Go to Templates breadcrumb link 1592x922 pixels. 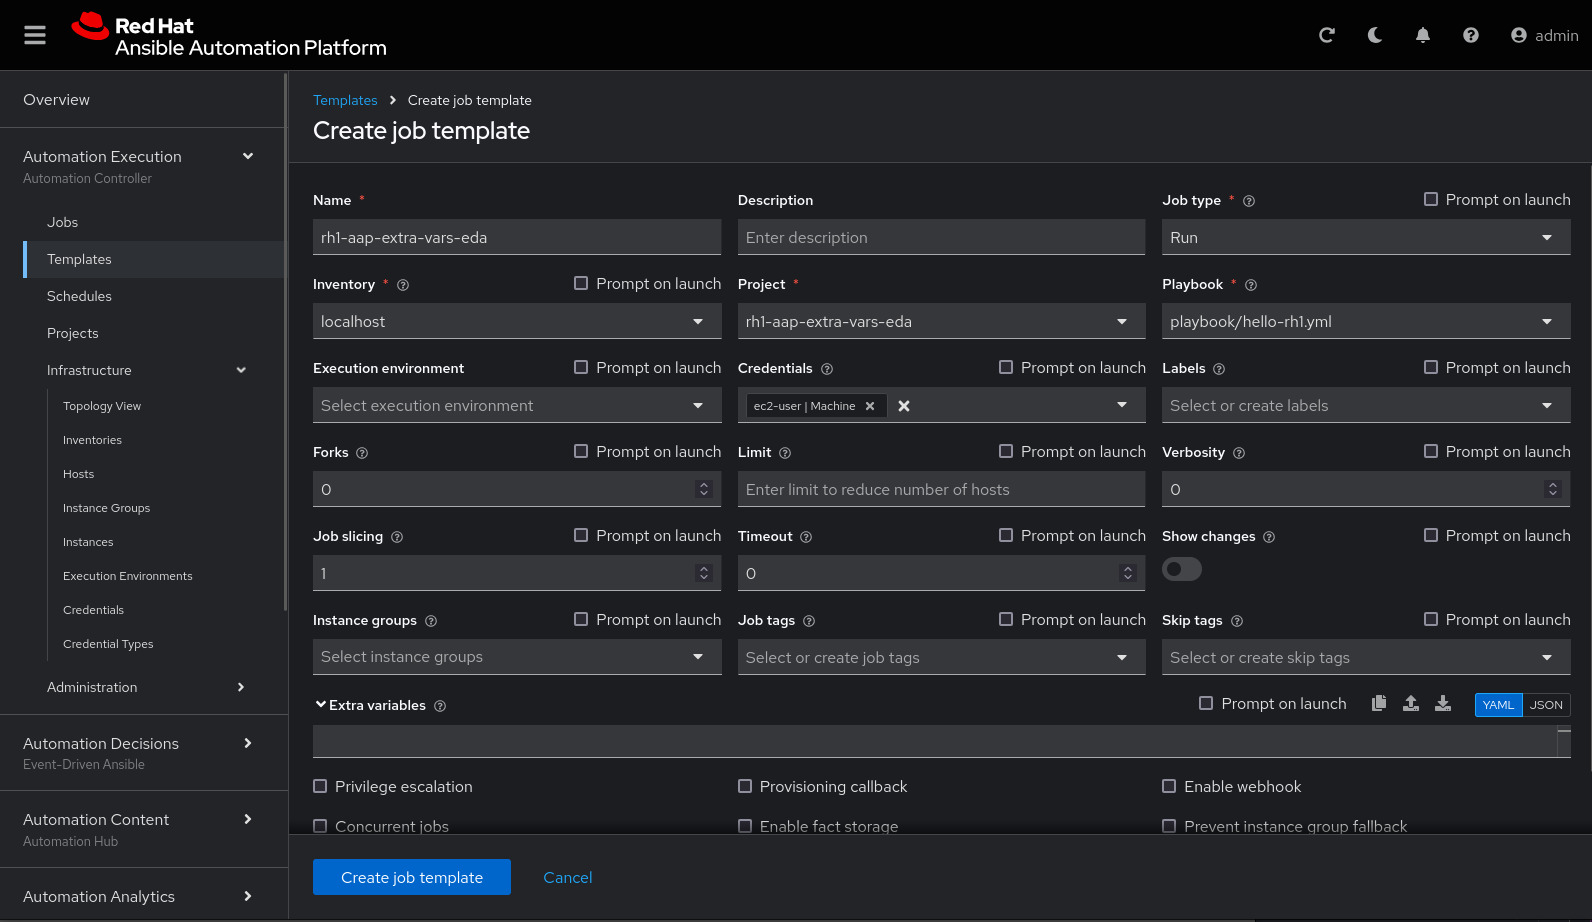345,100
